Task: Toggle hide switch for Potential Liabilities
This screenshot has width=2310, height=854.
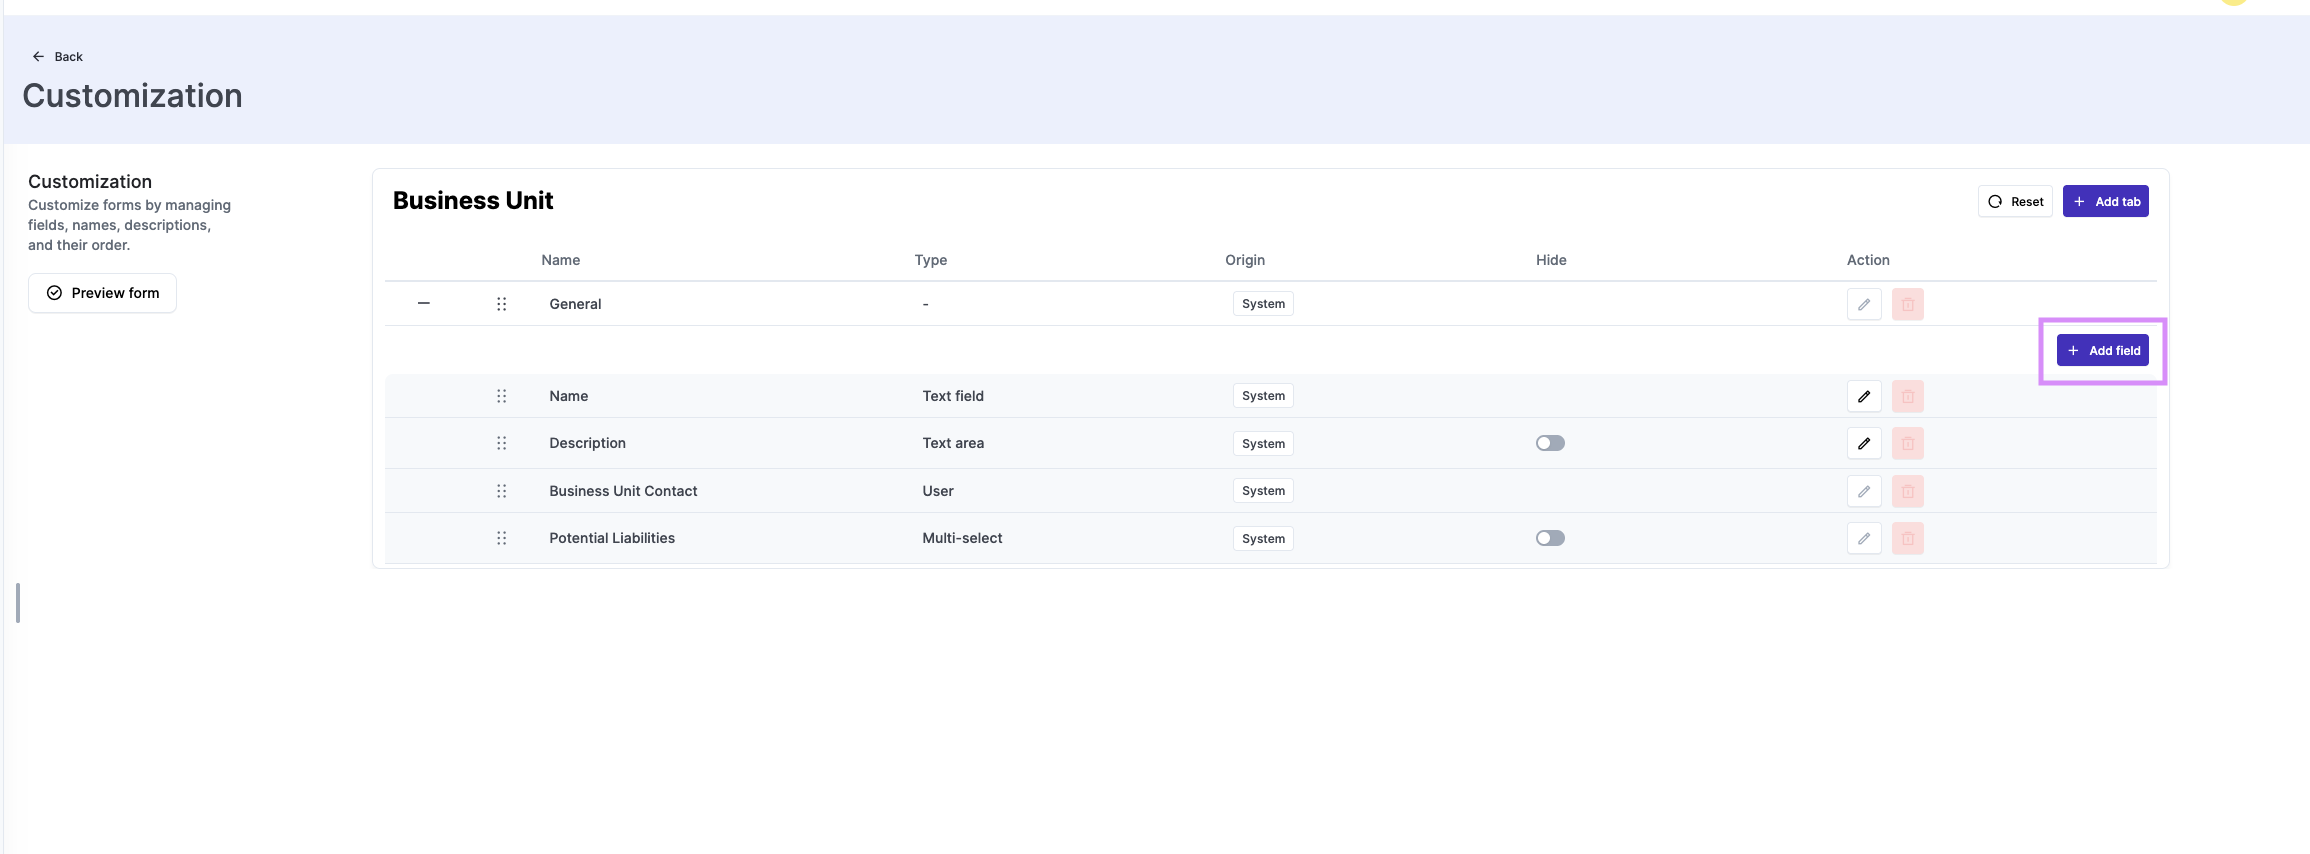Action: 1550,538
